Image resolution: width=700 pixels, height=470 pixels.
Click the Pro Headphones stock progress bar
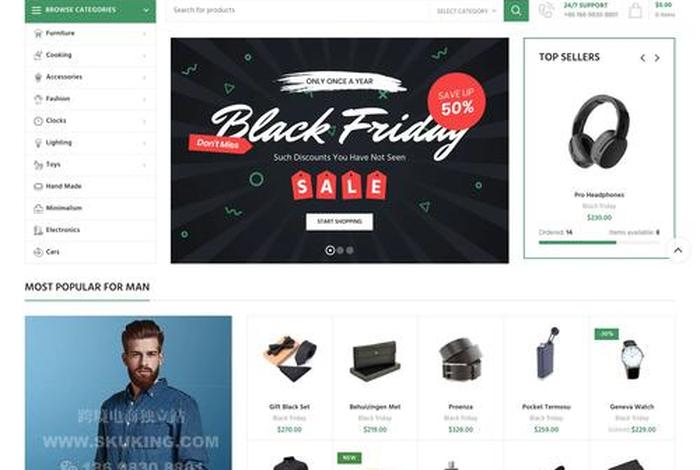coord(599,242)
